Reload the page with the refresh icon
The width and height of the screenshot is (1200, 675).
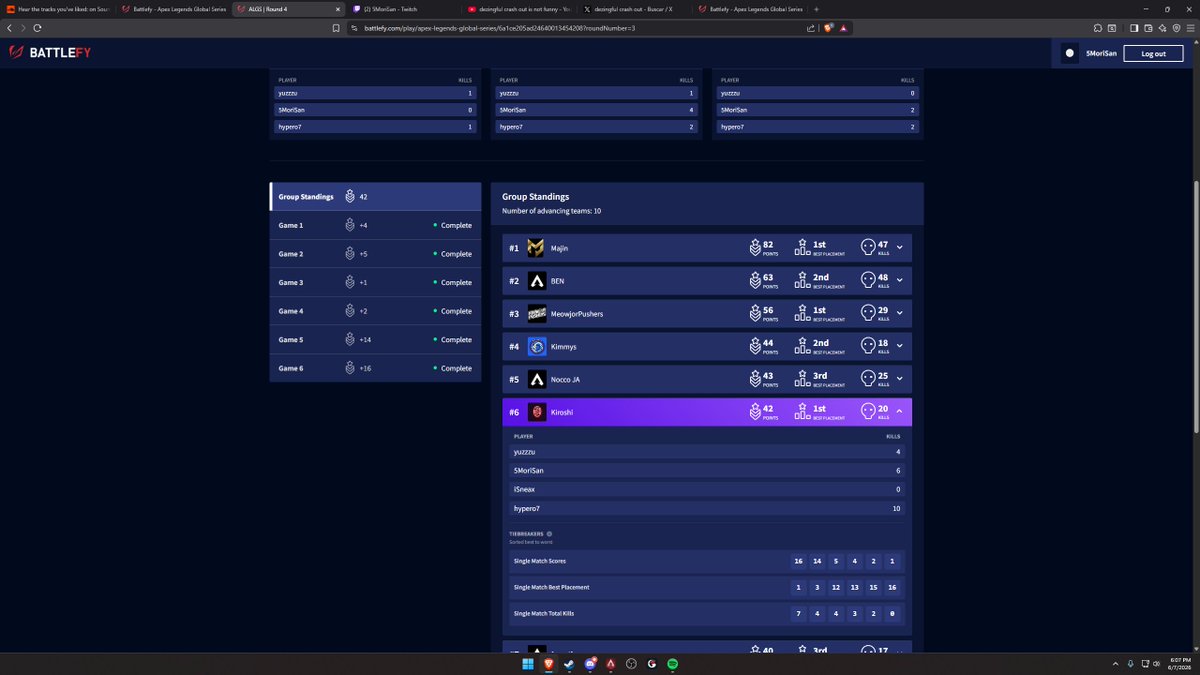(x=37, y=28)
